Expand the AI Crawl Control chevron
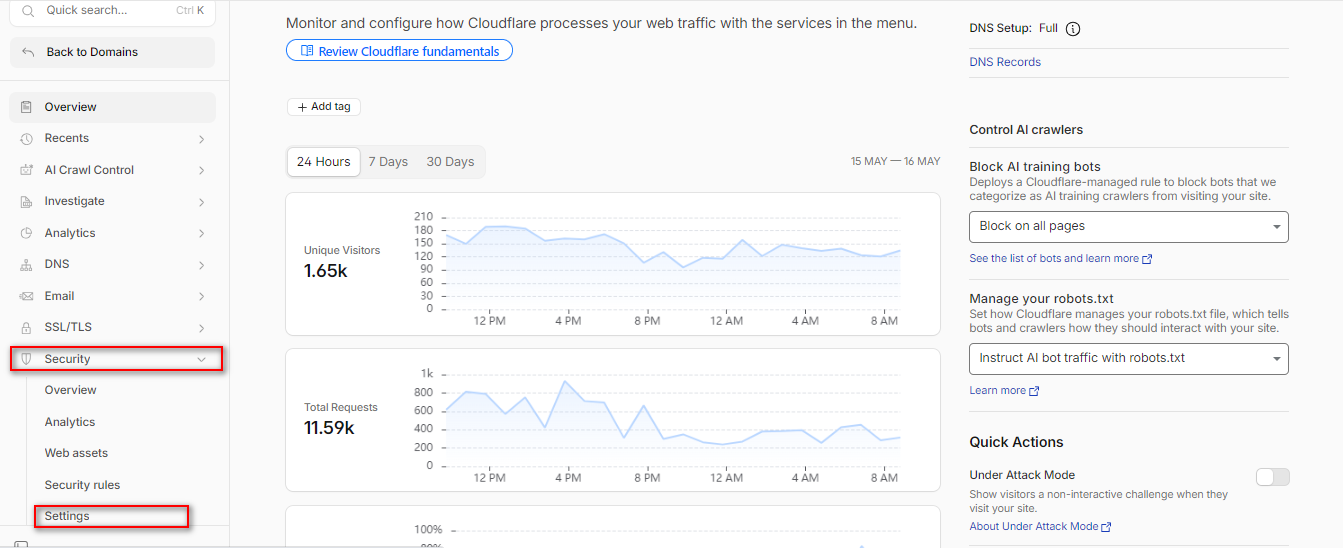The image size is (1343, 548). click(202, 171)
